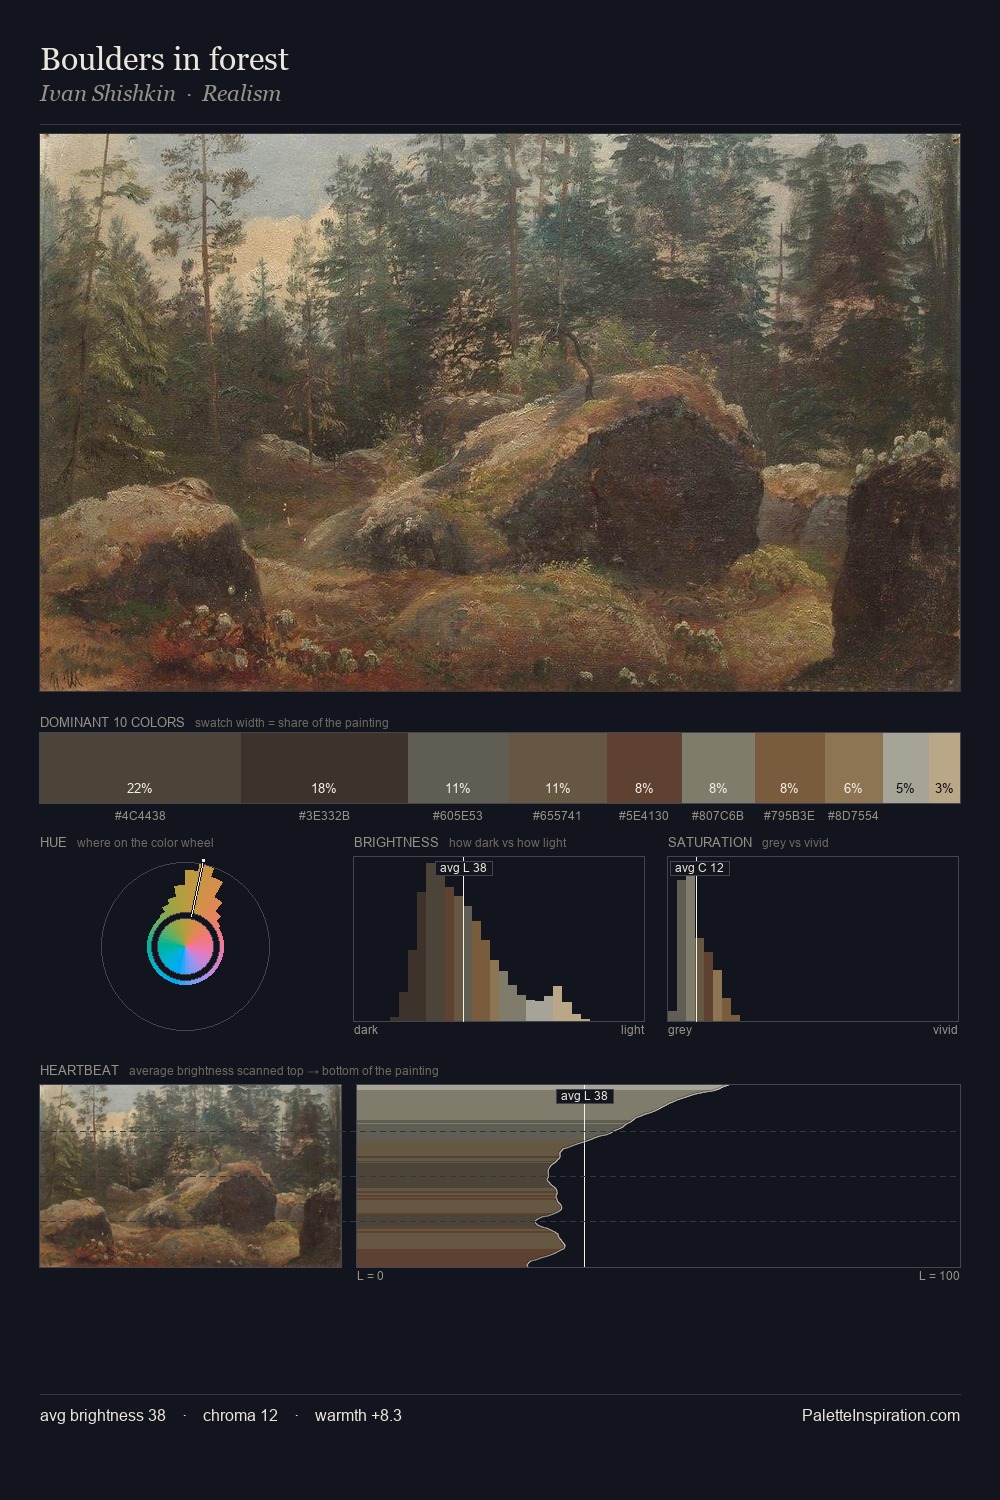Viewport: 1000px width, 1500px height.
Task: Click the heartbeat brightness profile chart
Action: click(658, 1176)
